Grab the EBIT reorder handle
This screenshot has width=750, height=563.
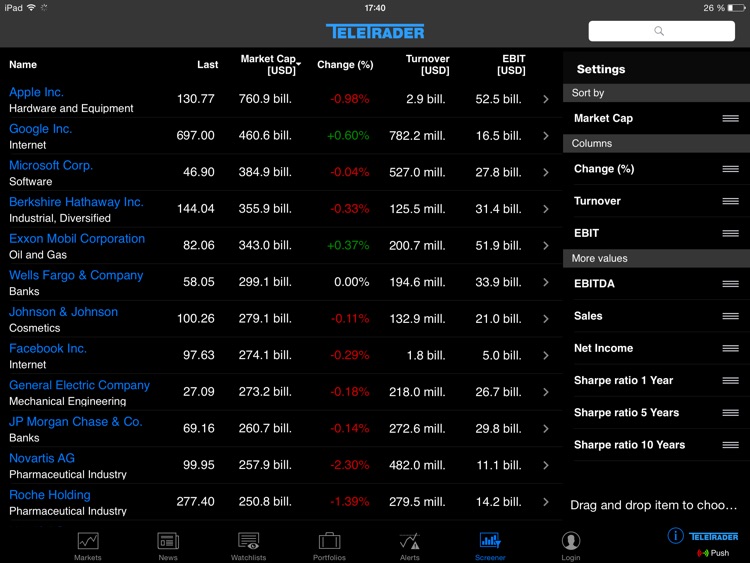730,233
